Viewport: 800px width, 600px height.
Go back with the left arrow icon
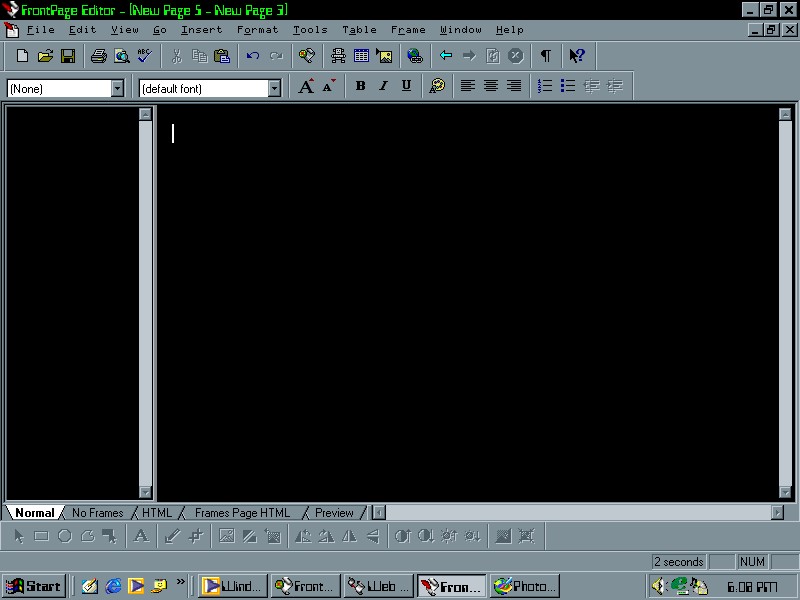[x=446, y=56]
